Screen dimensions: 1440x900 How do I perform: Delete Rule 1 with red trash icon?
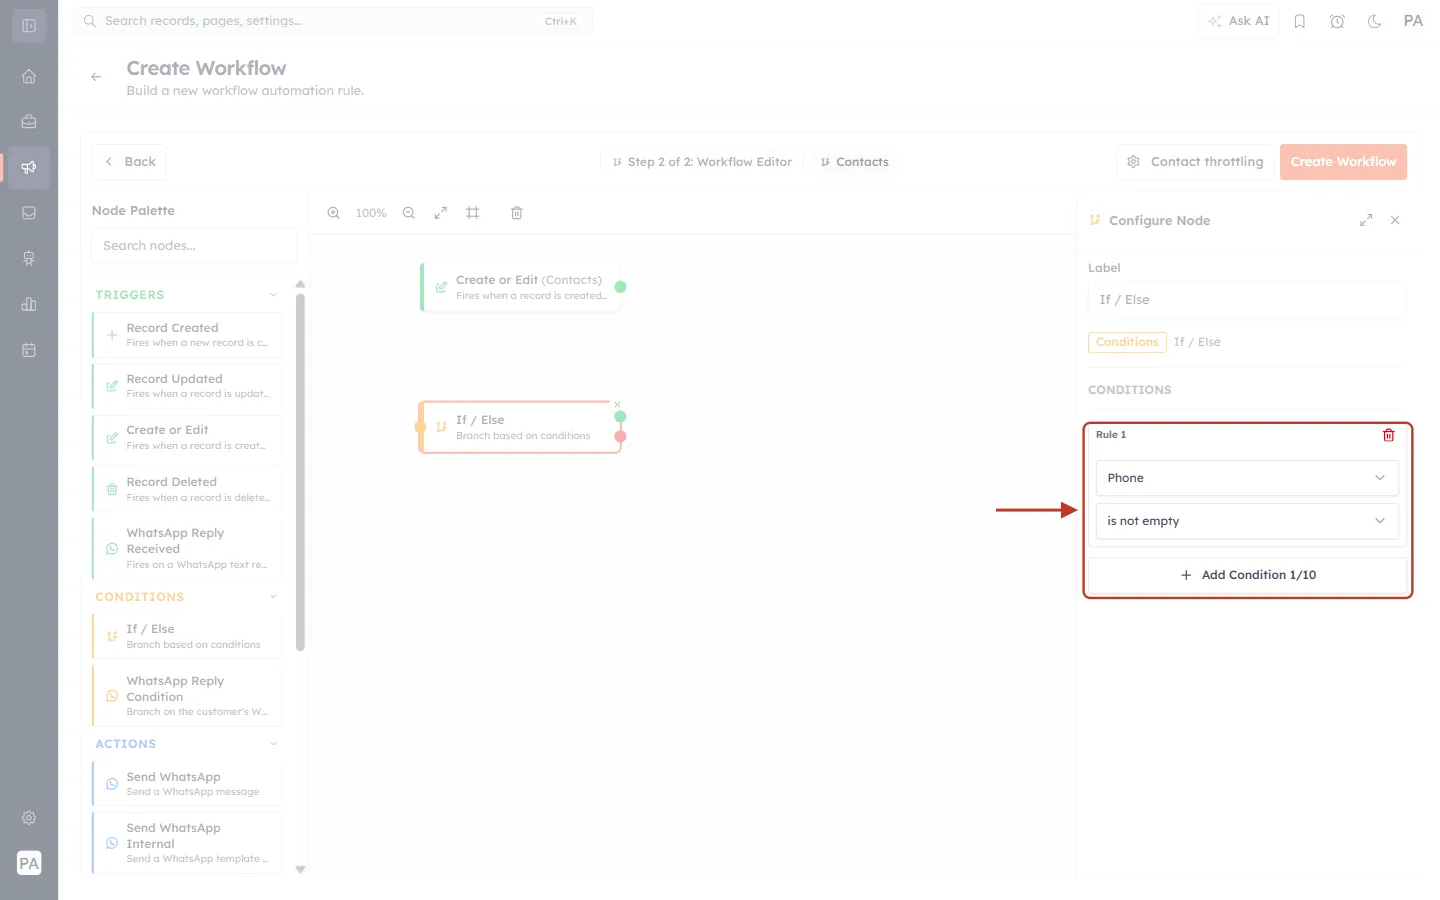coord(1388,435)
